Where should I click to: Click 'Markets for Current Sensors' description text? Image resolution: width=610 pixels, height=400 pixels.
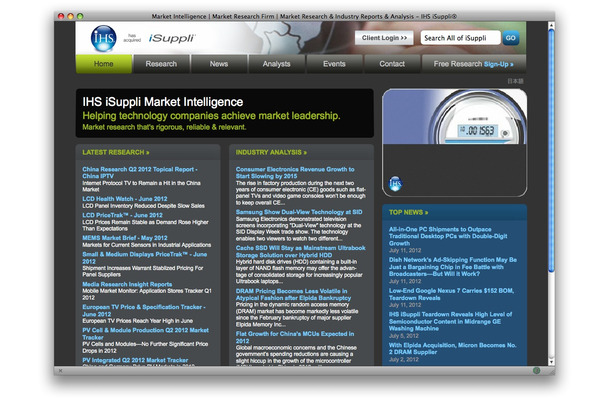[x=146, y=245]
